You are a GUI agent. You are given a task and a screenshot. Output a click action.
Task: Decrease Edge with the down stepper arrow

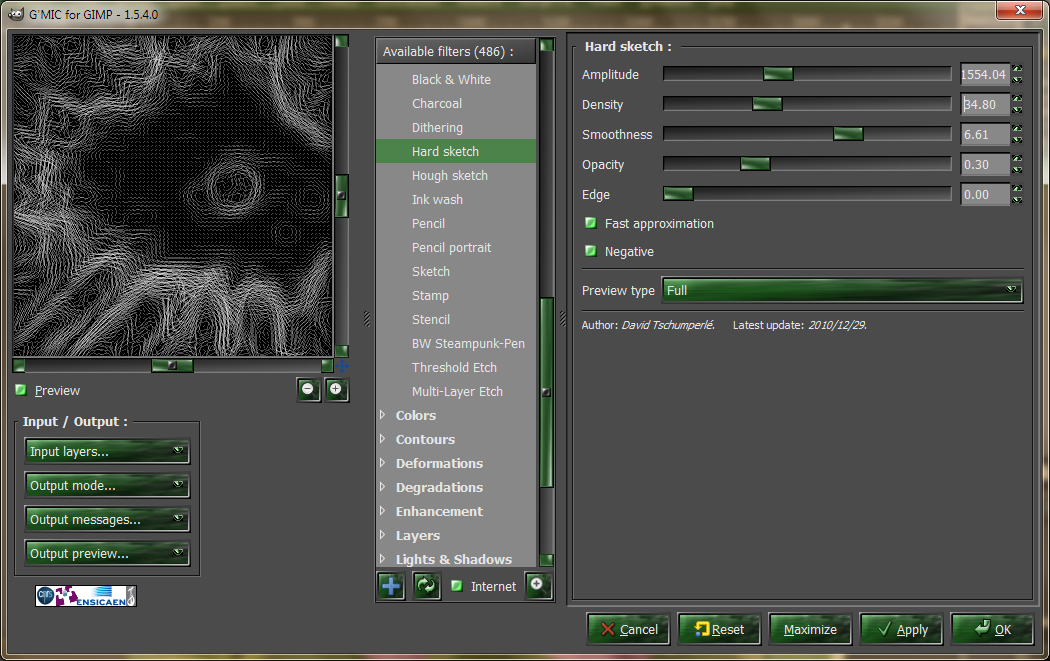tap(1017, 200)
